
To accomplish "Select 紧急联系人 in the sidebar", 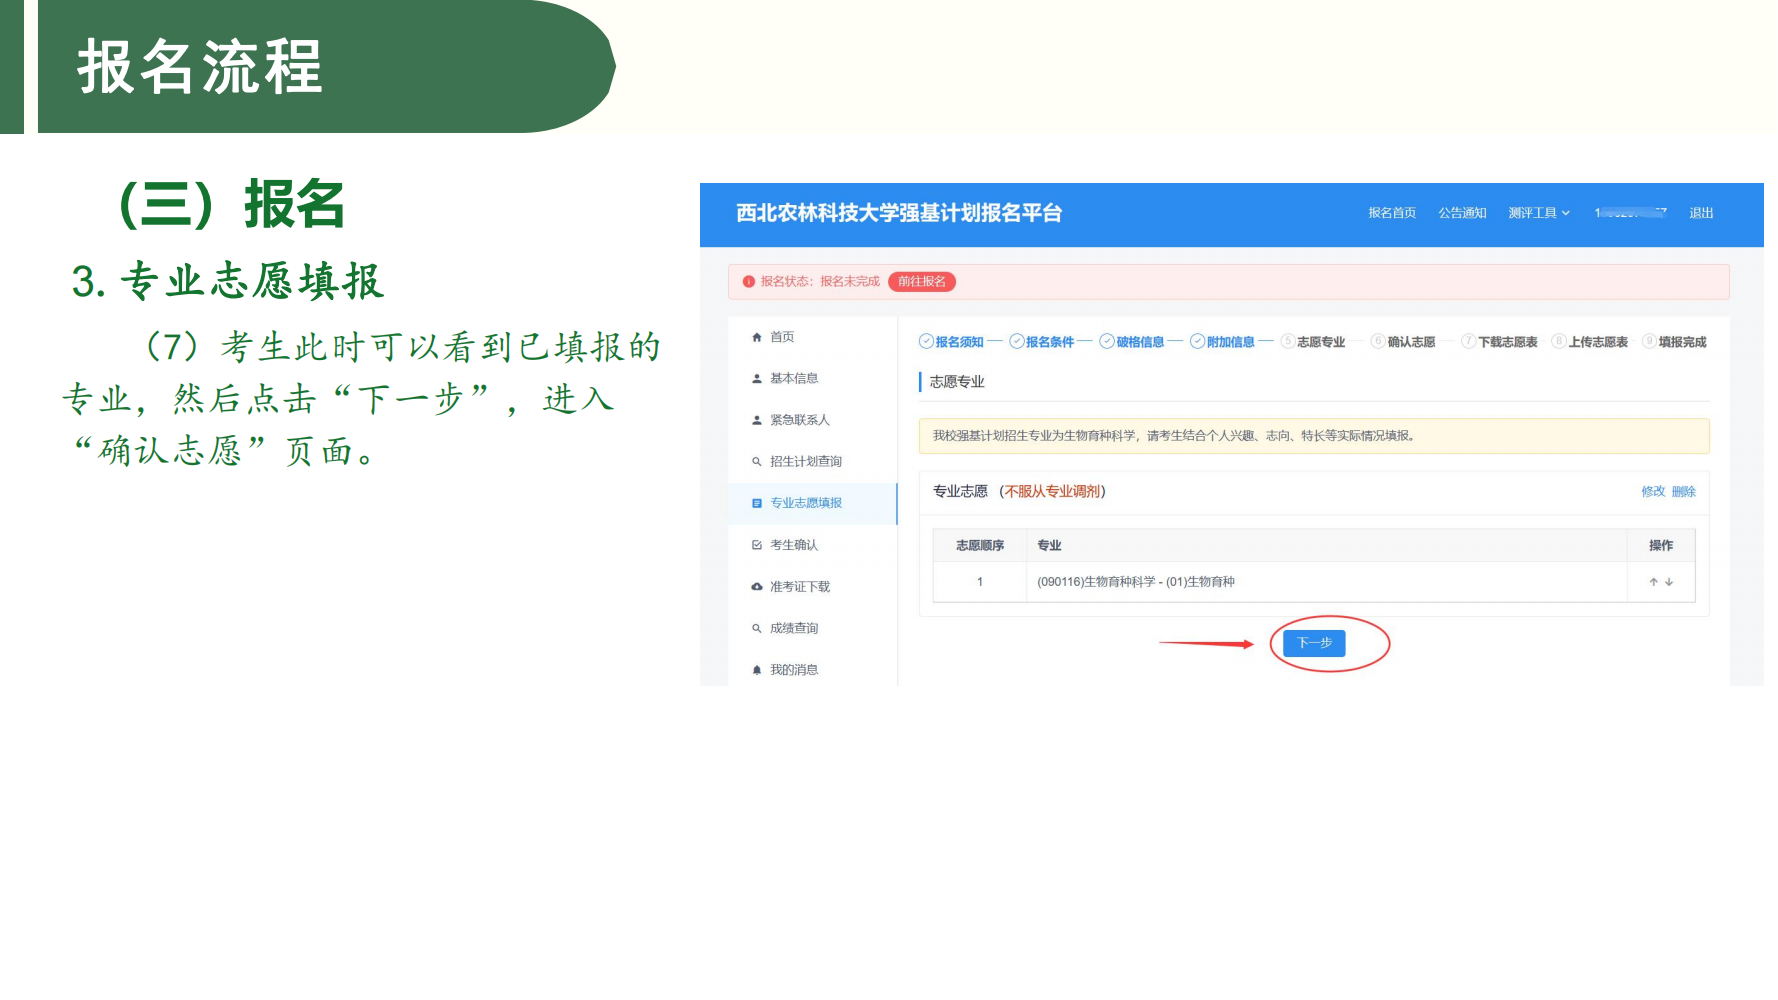I will tap(799, 420).
